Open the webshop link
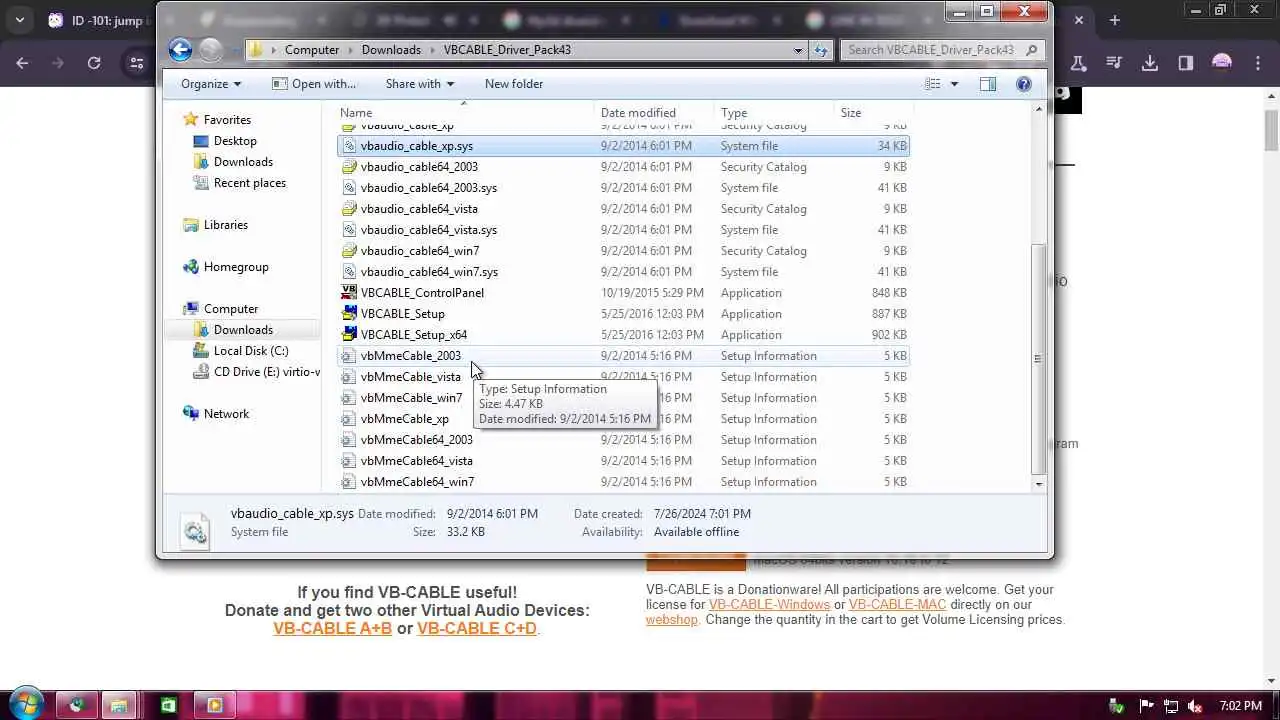1280x720 pixels. click(671, 619)
